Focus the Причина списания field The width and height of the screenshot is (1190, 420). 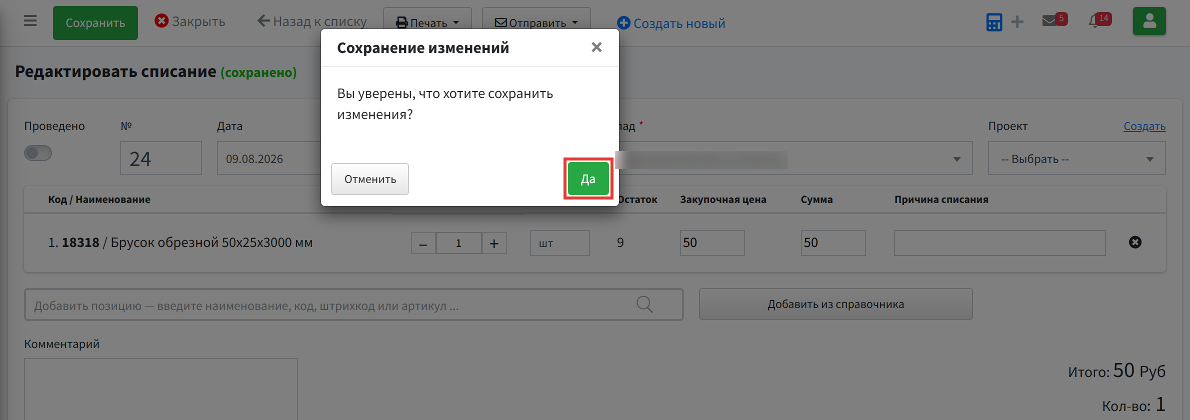(1000, 243)
